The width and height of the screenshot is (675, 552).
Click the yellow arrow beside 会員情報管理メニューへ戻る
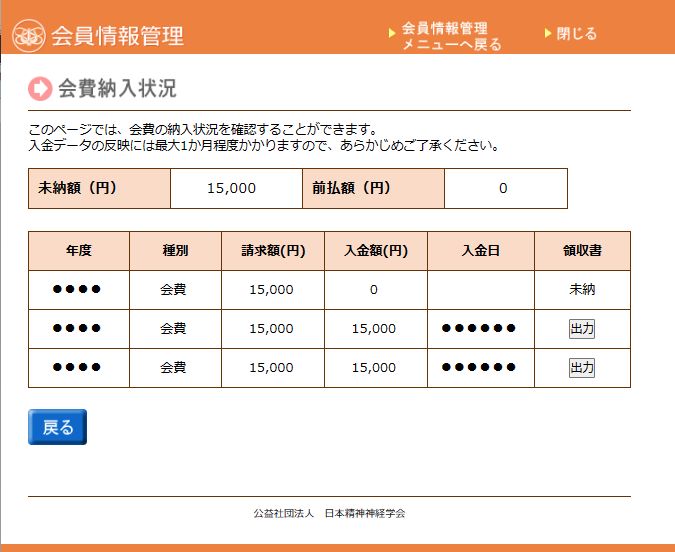click(392, 33)
